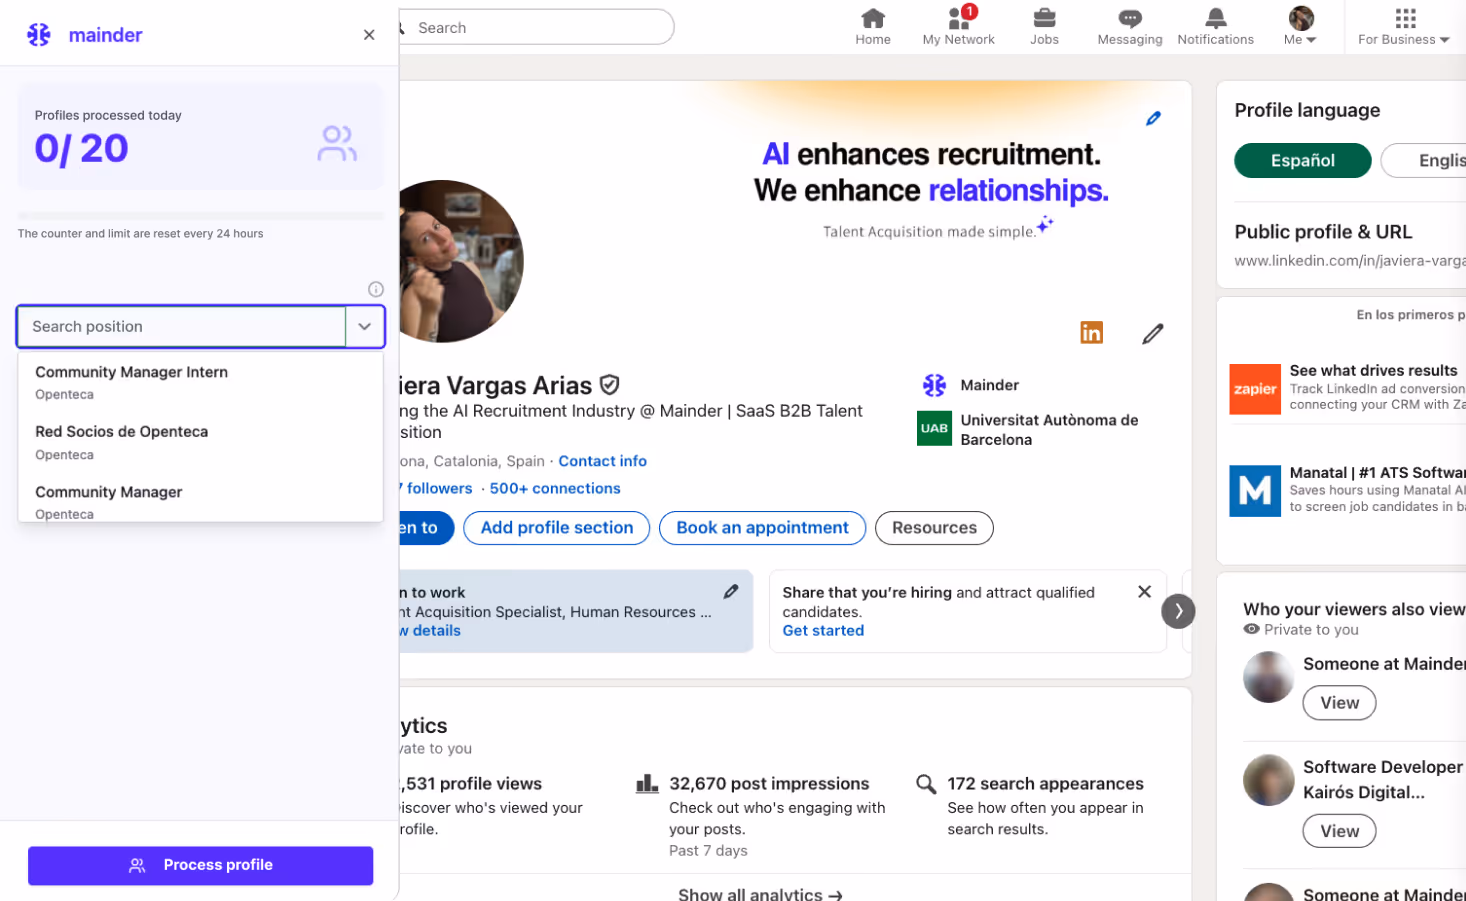Open the Contact info link
The image size is (1466, 901).
tap(602, 461)
